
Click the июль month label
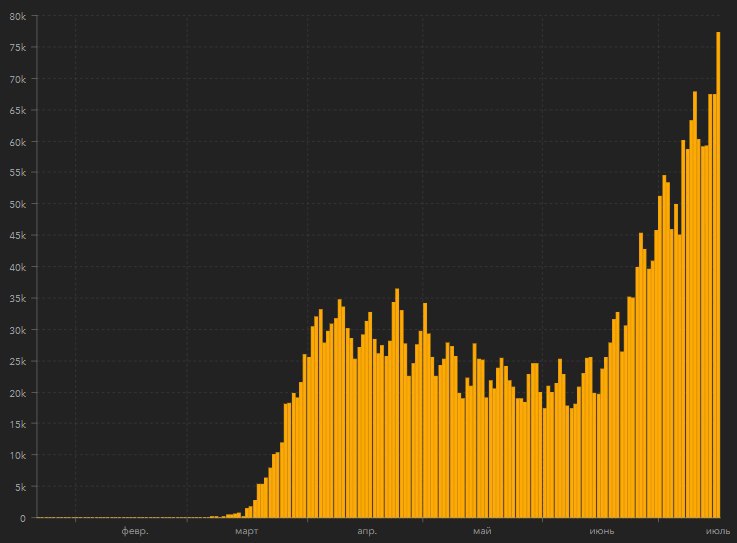point(718,531)
